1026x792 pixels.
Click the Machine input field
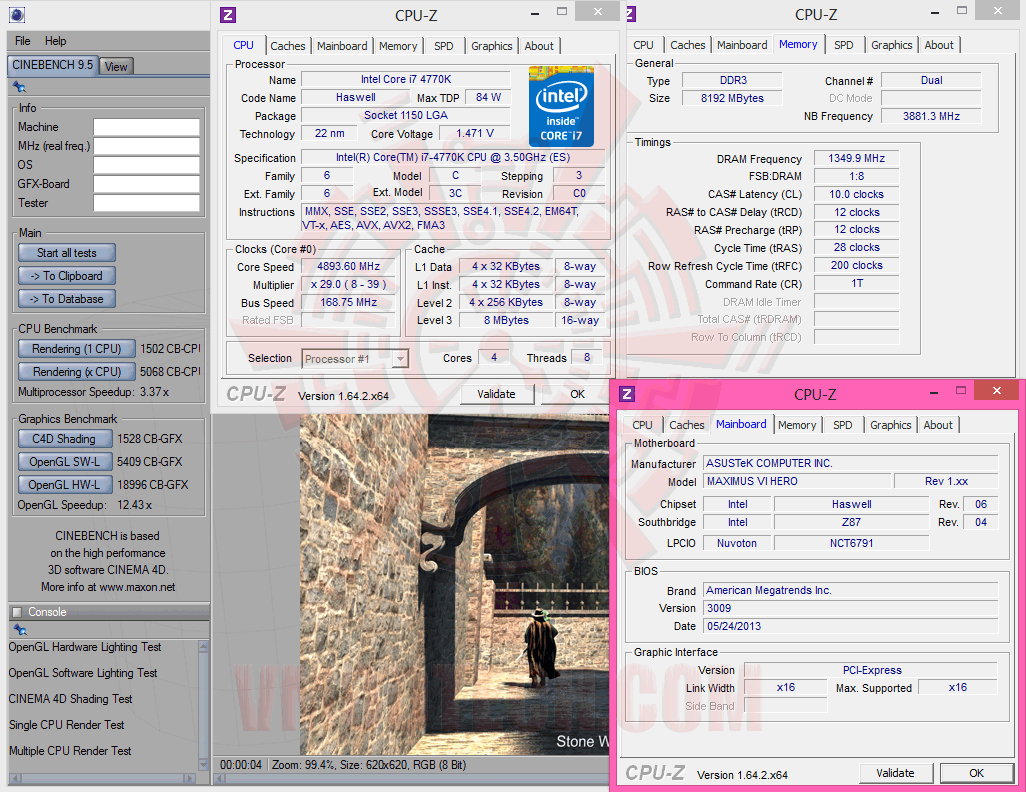147,127
